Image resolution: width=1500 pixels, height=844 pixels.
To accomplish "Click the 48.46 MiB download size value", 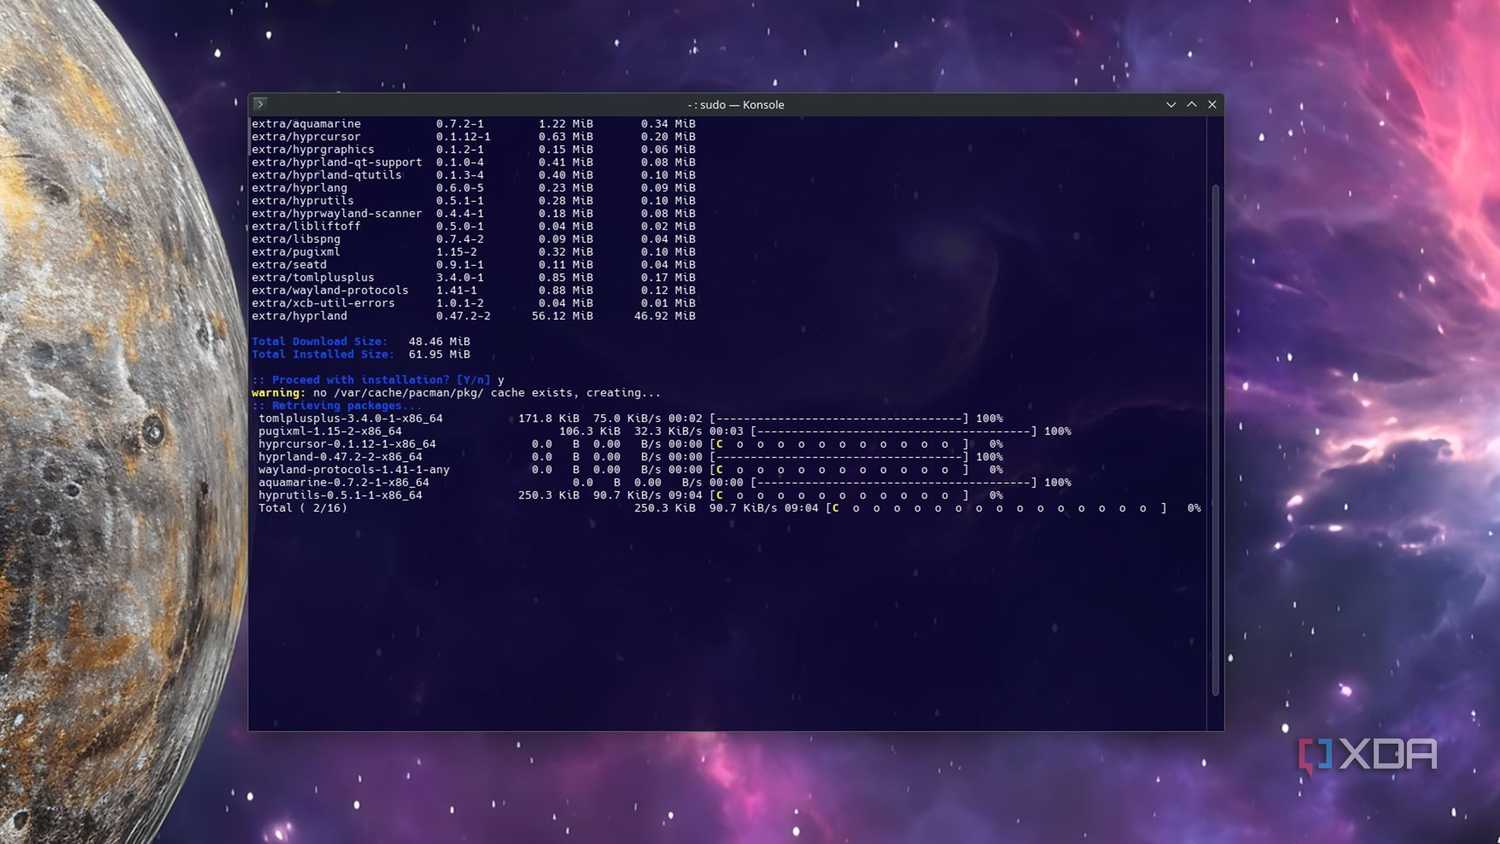I will click(439, 341).
